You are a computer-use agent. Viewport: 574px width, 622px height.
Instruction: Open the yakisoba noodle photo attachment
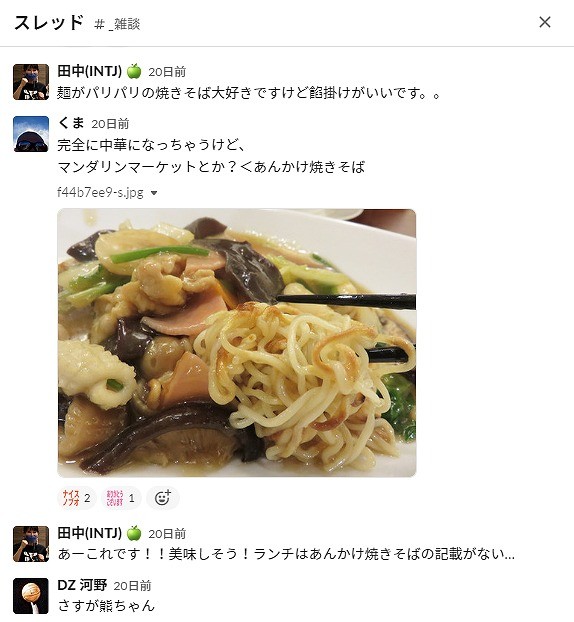(x=237, y=343)
